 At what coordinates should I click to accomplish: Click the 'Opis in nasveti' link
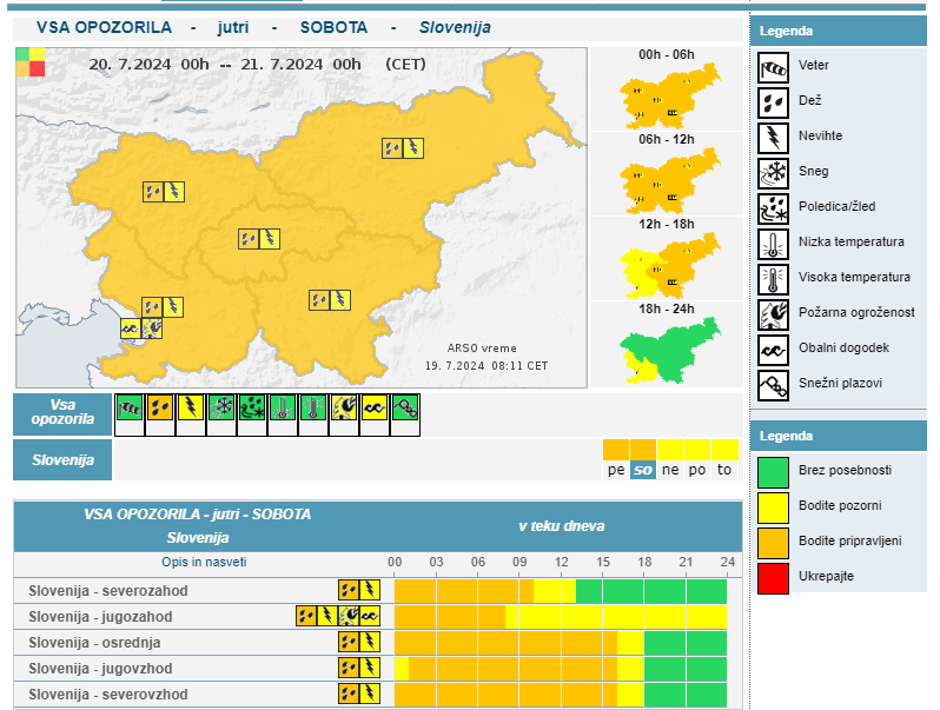point(204,562)
